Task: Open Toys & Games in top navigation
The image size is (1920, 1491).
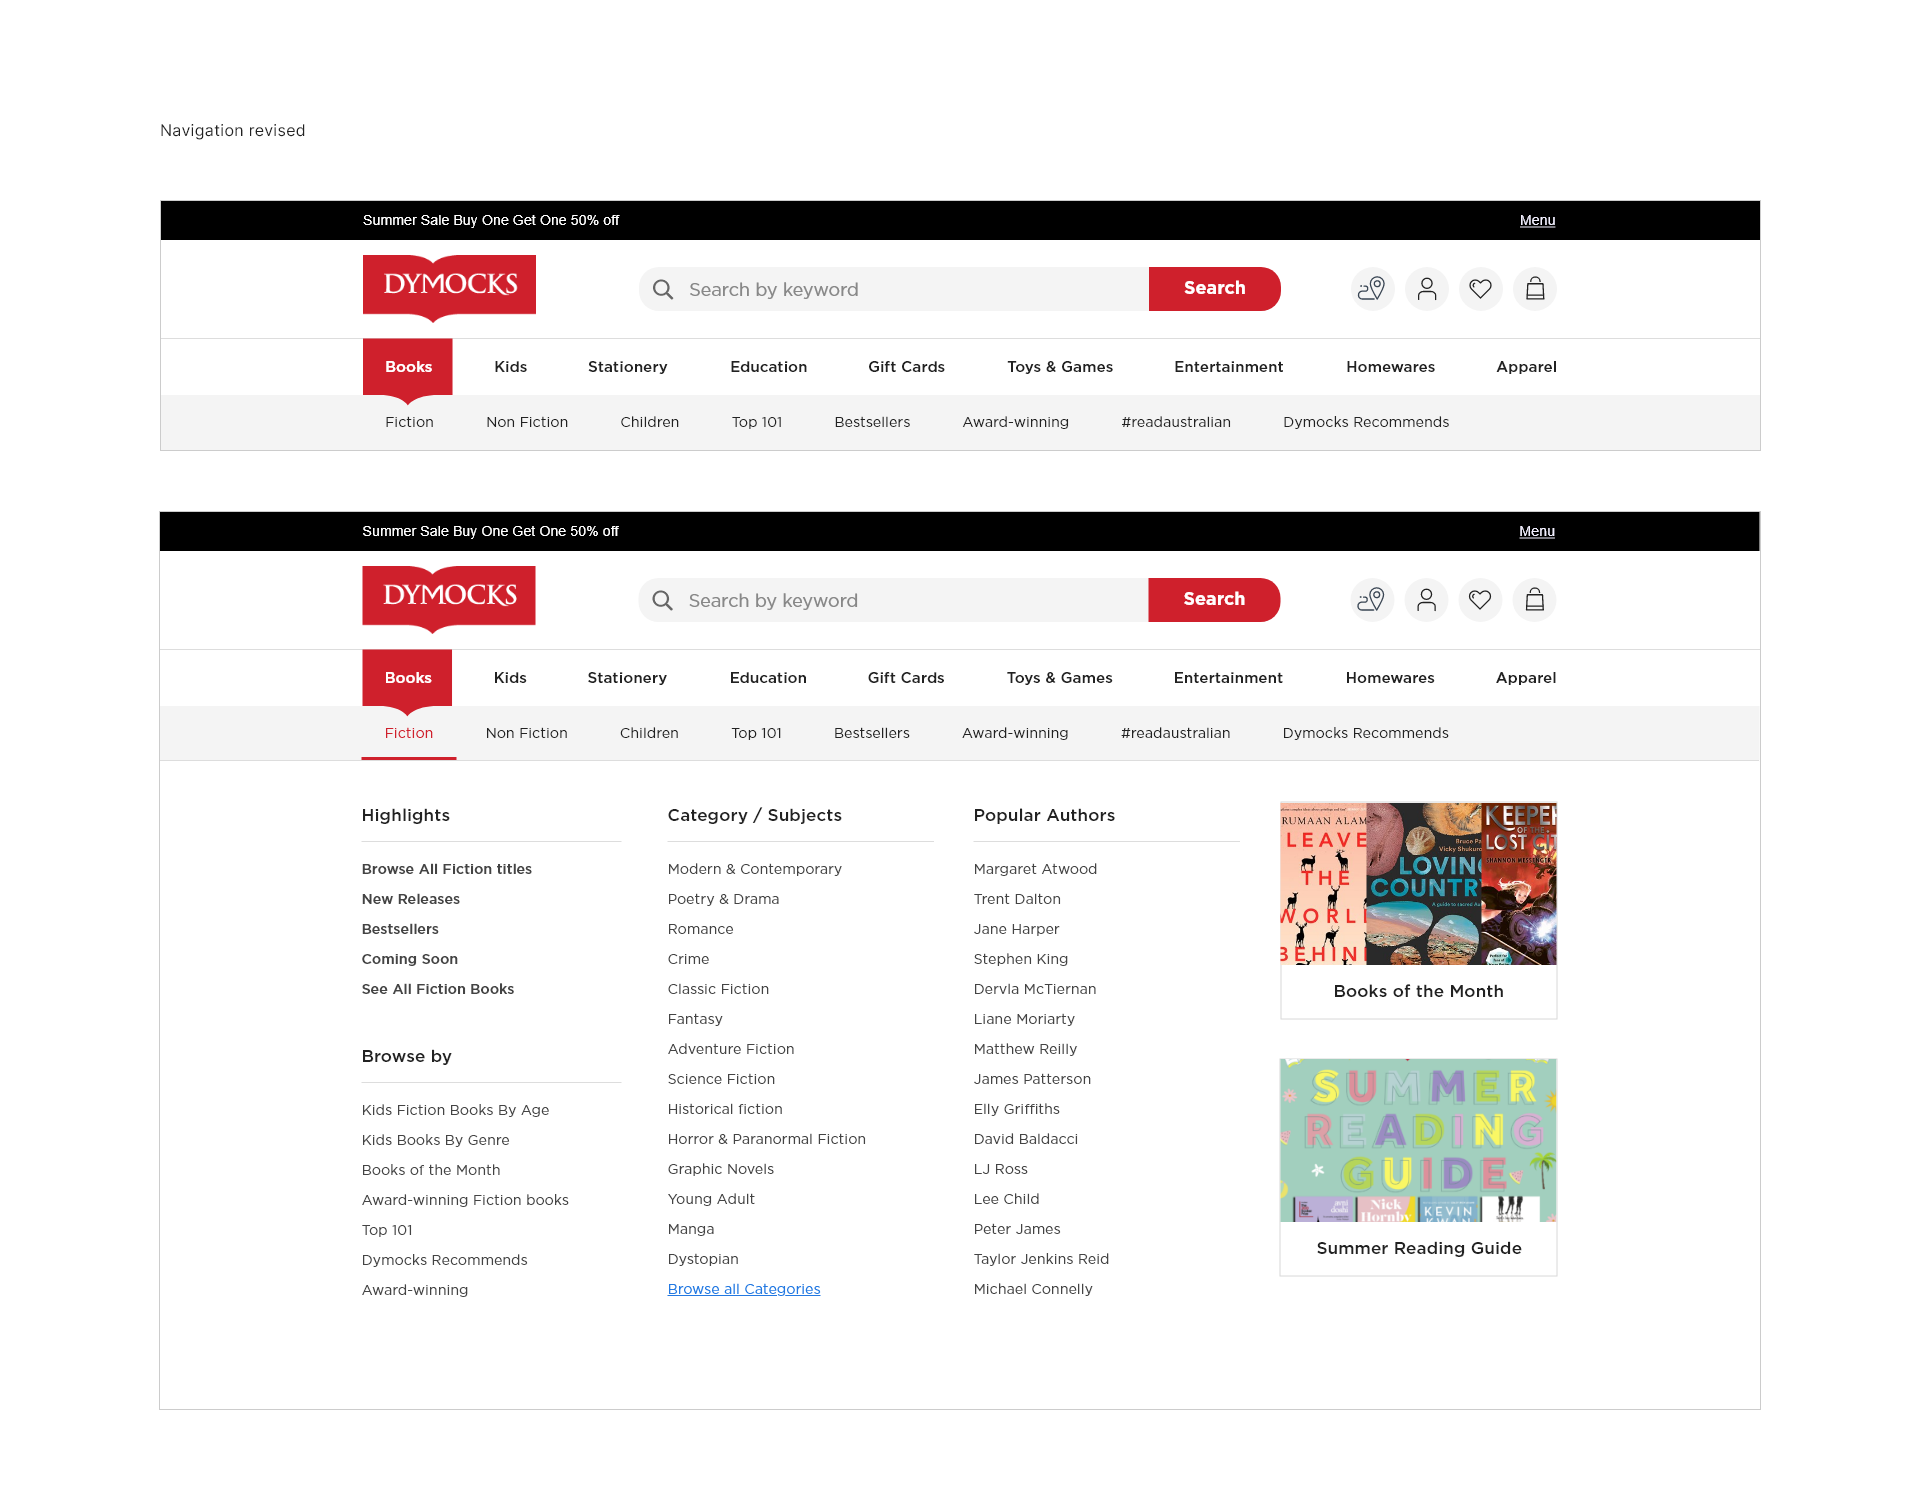Action: click(x=1060, y=367)
